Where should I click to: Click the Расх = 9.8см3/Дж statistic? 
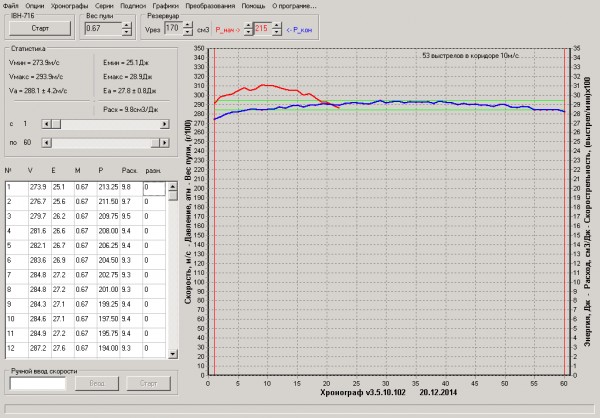[130, 110]
